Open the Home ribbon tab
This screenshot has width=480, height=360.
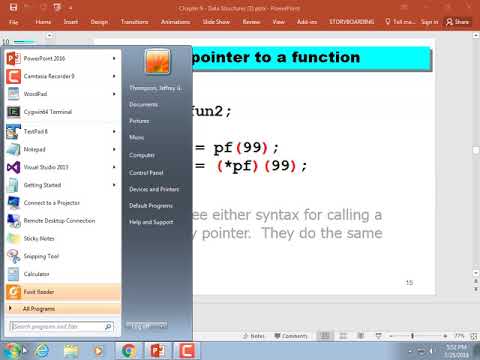(43, 22)
